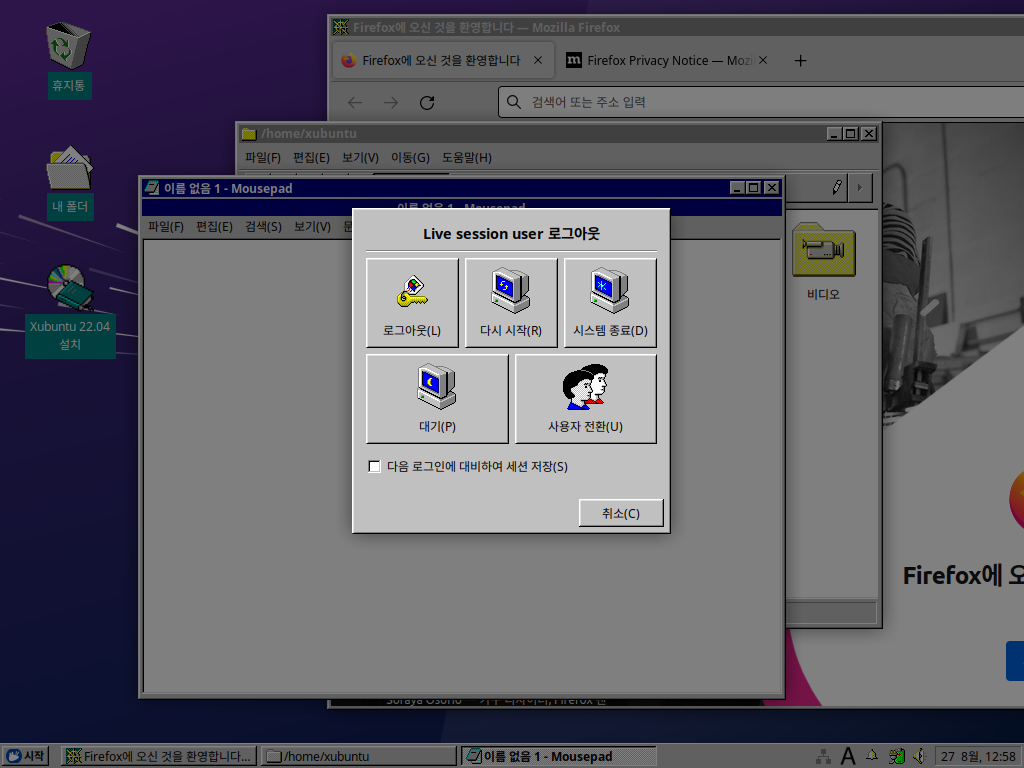
Task: Minimize the Mousepad window
Action: [x=737, y=188]
